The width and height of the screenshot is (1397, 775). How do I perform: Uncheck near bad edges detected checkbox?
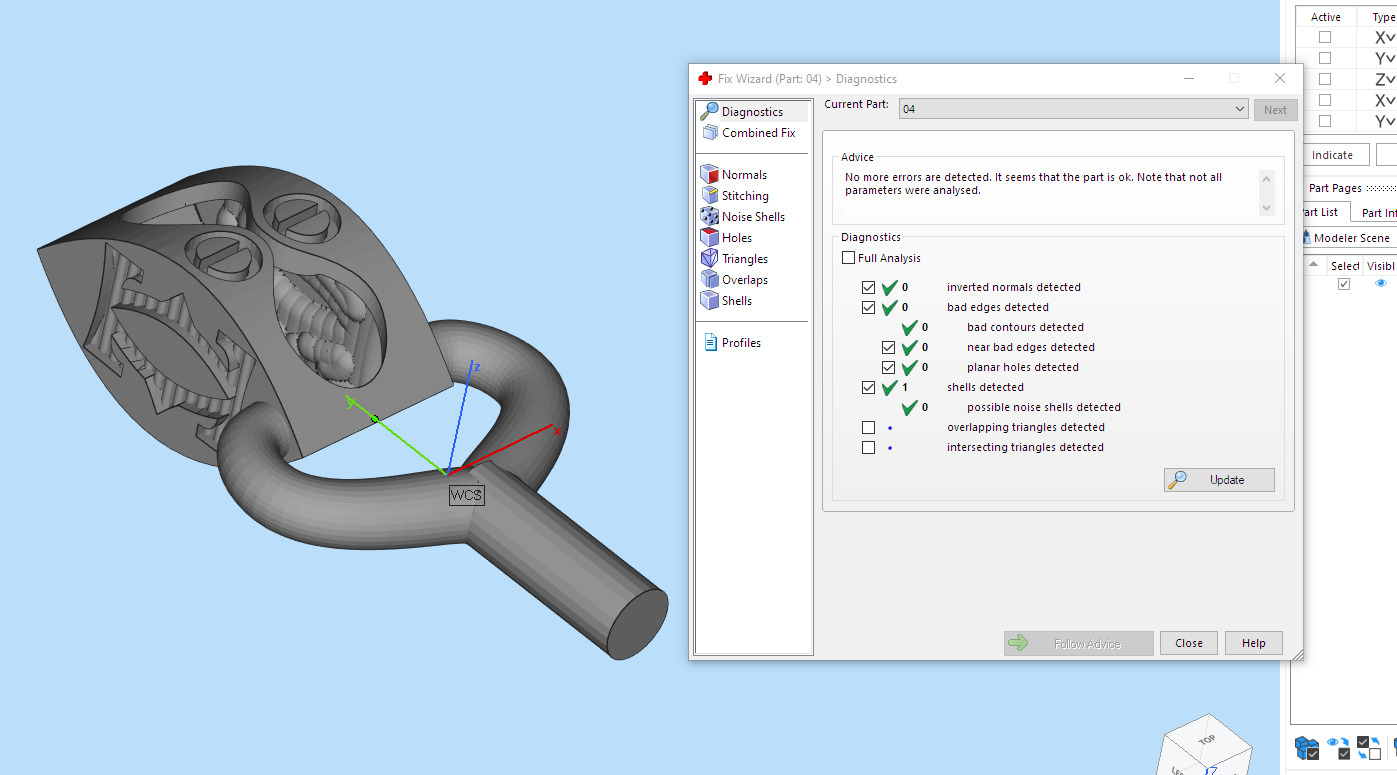click(888, 348)
